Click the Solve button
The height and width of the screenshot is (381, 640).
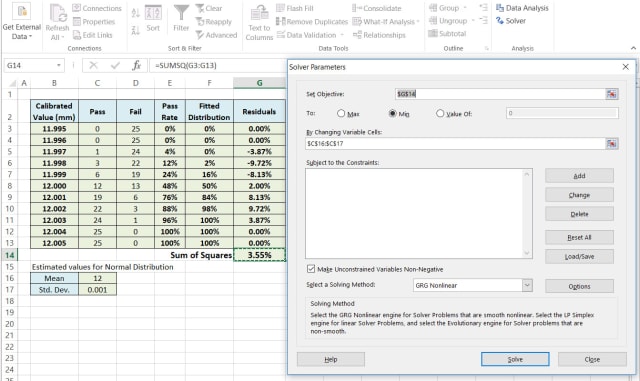coord(515,359)
